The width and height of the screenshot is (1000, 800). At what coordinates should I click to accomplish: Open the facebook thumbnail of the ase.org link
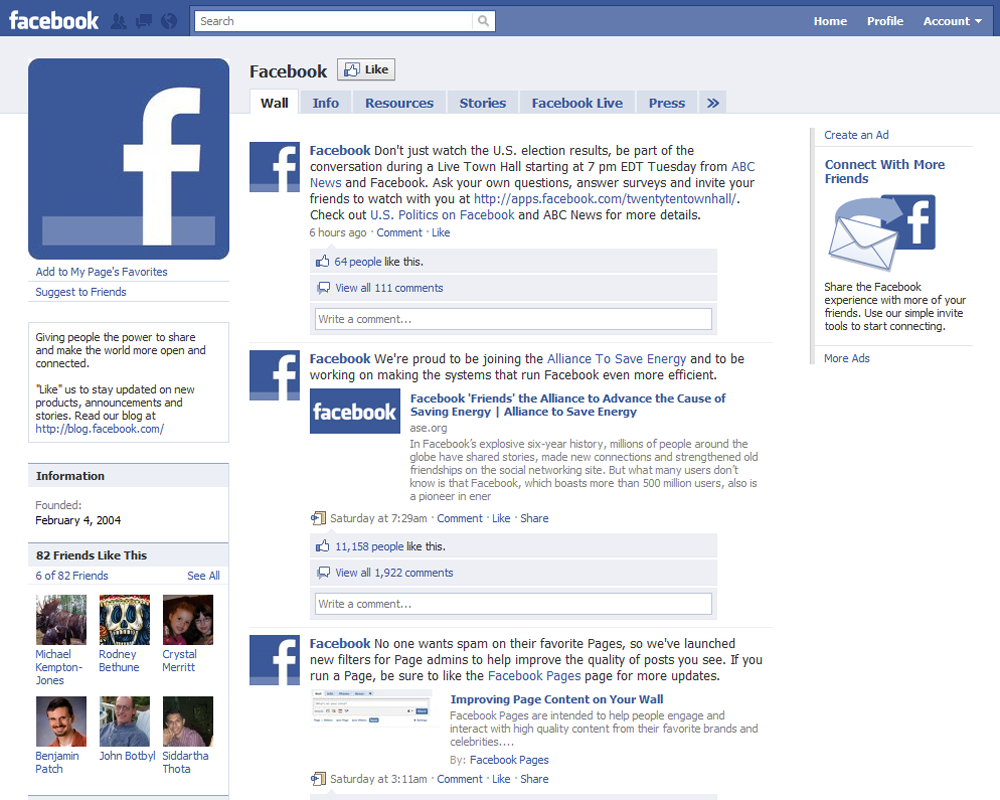pos(355,411)
